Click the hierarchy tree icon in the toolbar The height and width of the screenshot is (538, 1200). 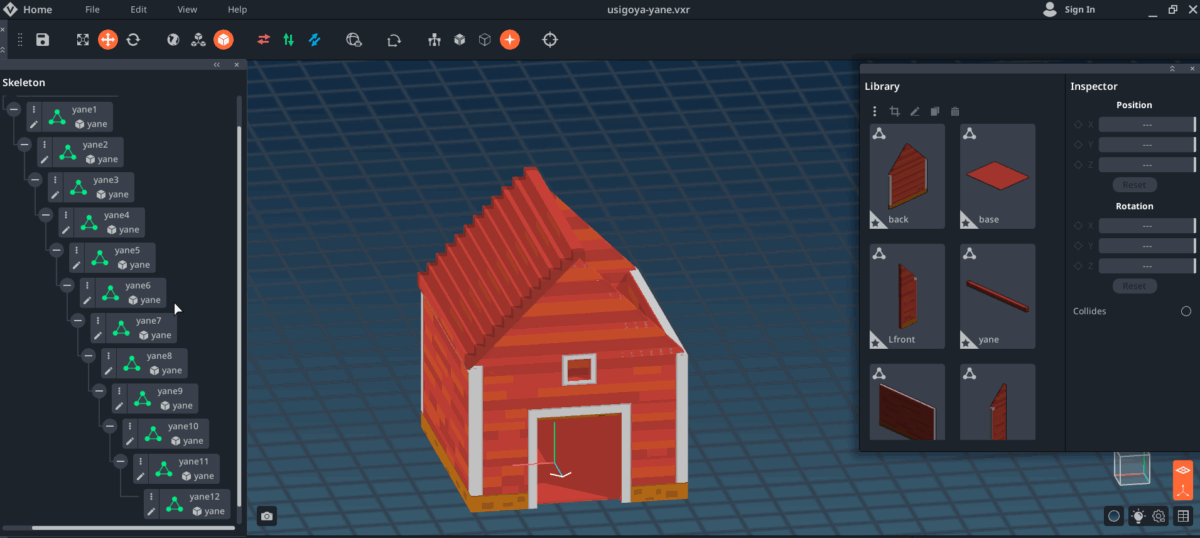point(434,40)
